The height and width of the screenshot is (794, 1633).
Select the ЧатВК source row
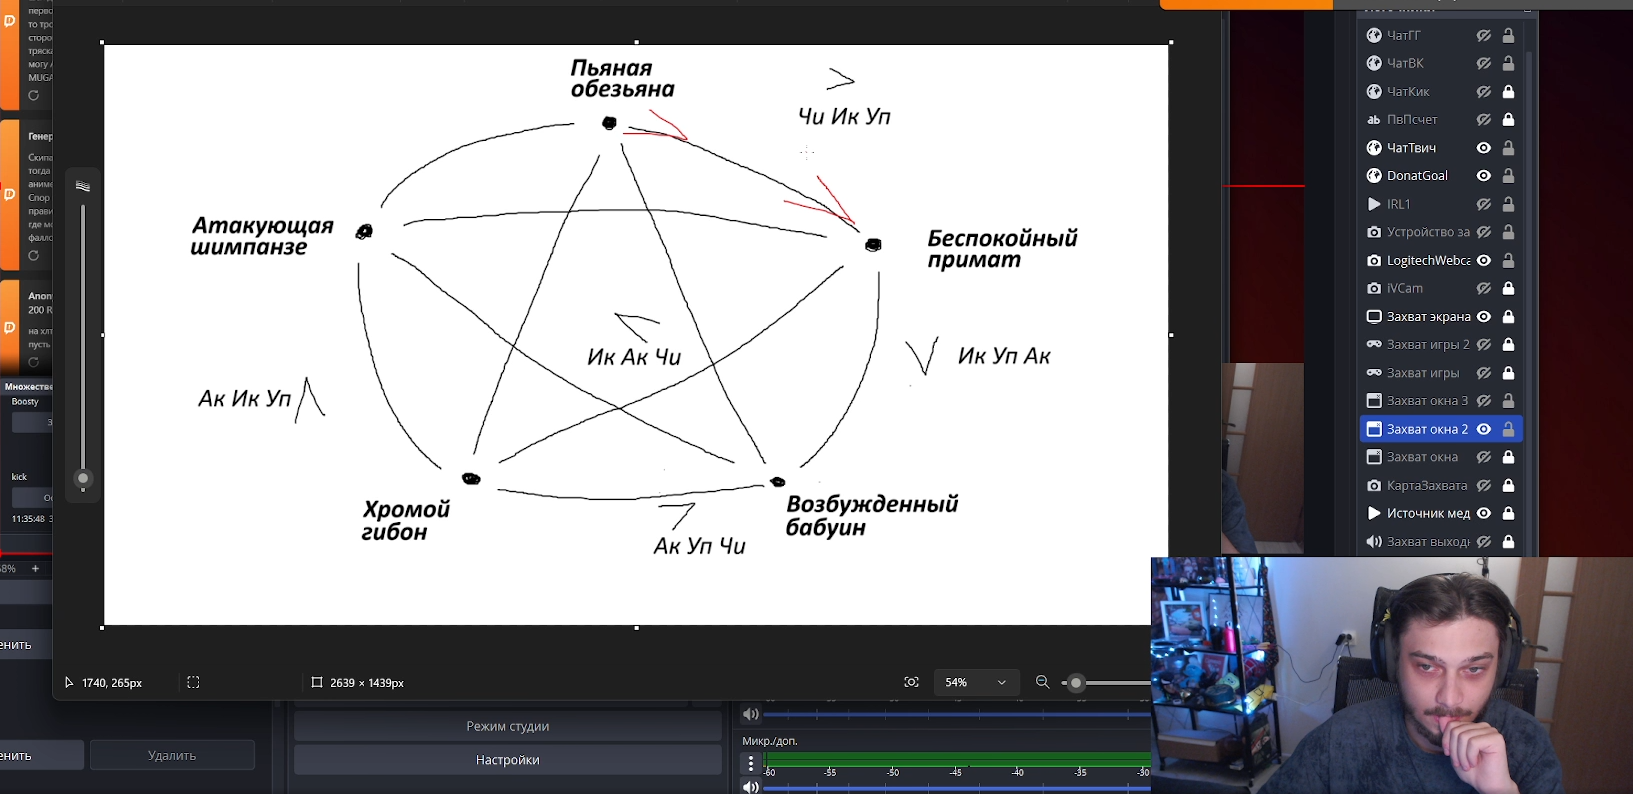[x=1441, y=63]
